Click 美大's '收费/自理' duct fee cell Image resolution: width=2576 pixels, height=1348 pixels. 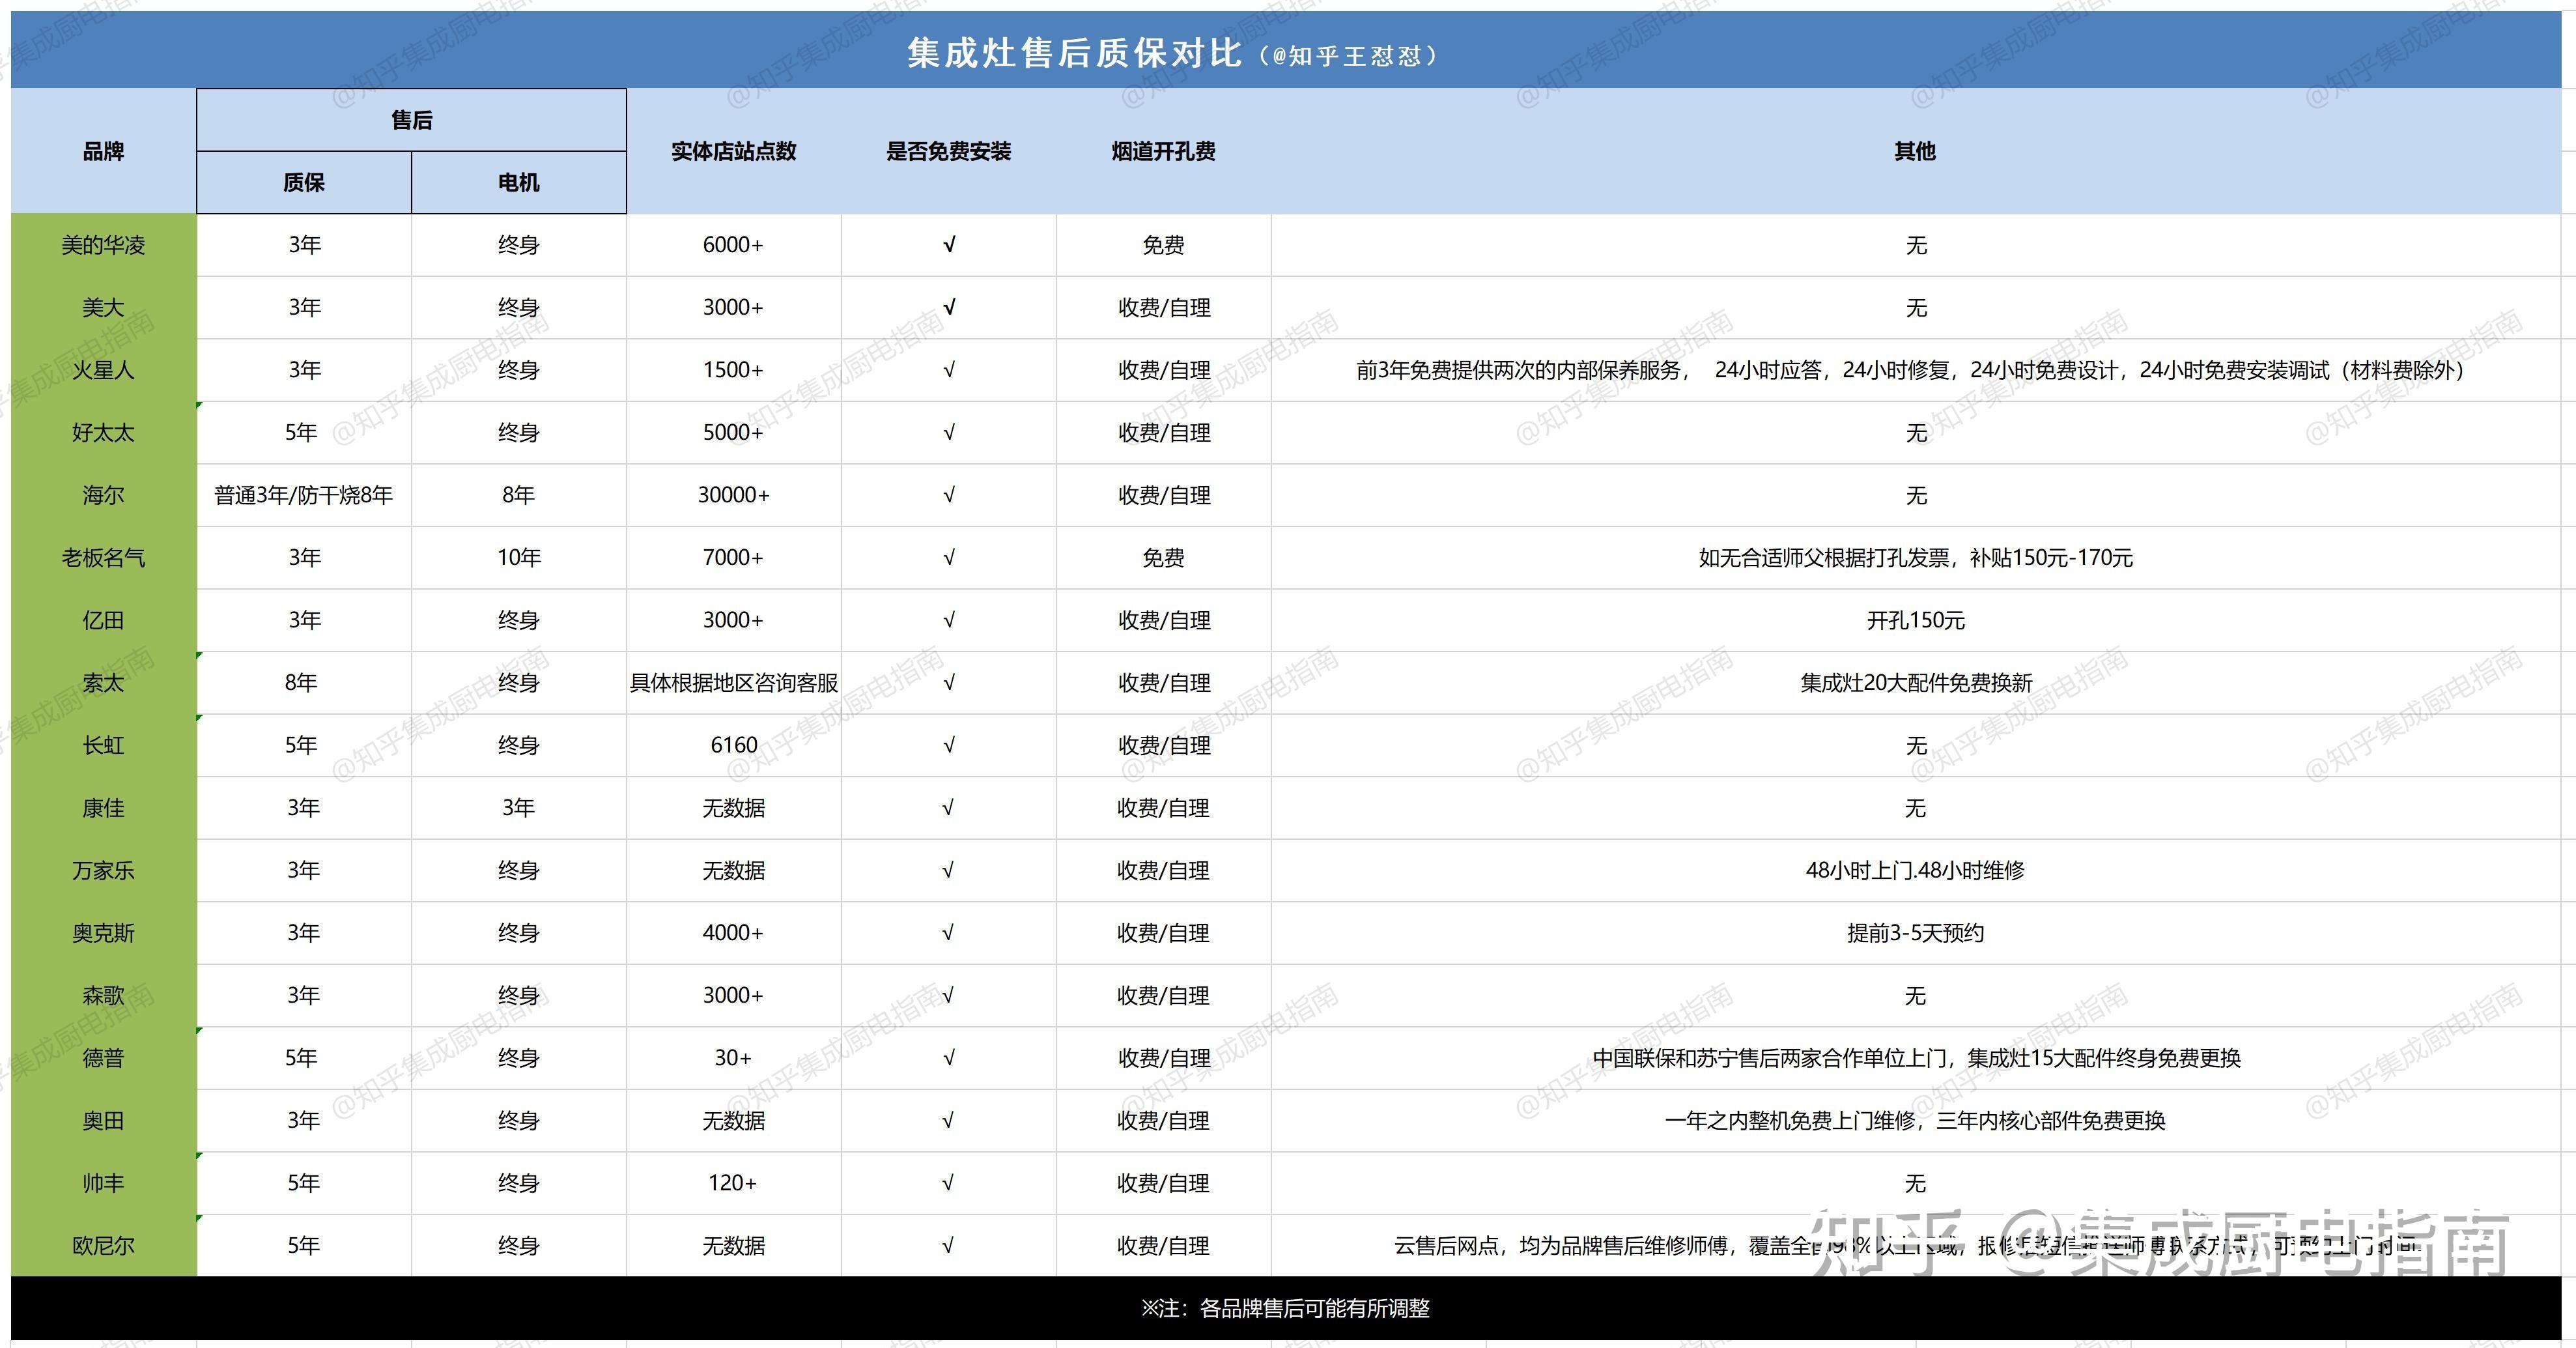1163,308
